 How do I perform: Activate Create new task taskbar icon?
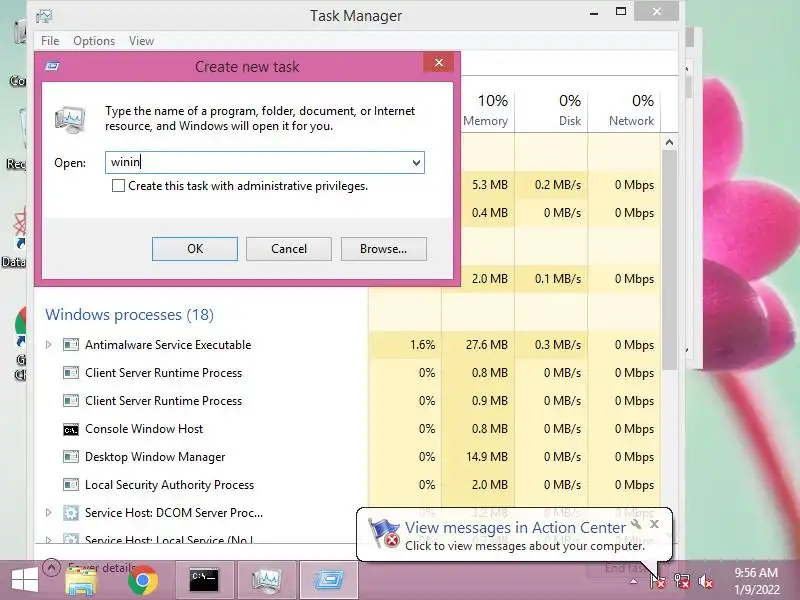(x=329, y=581)
